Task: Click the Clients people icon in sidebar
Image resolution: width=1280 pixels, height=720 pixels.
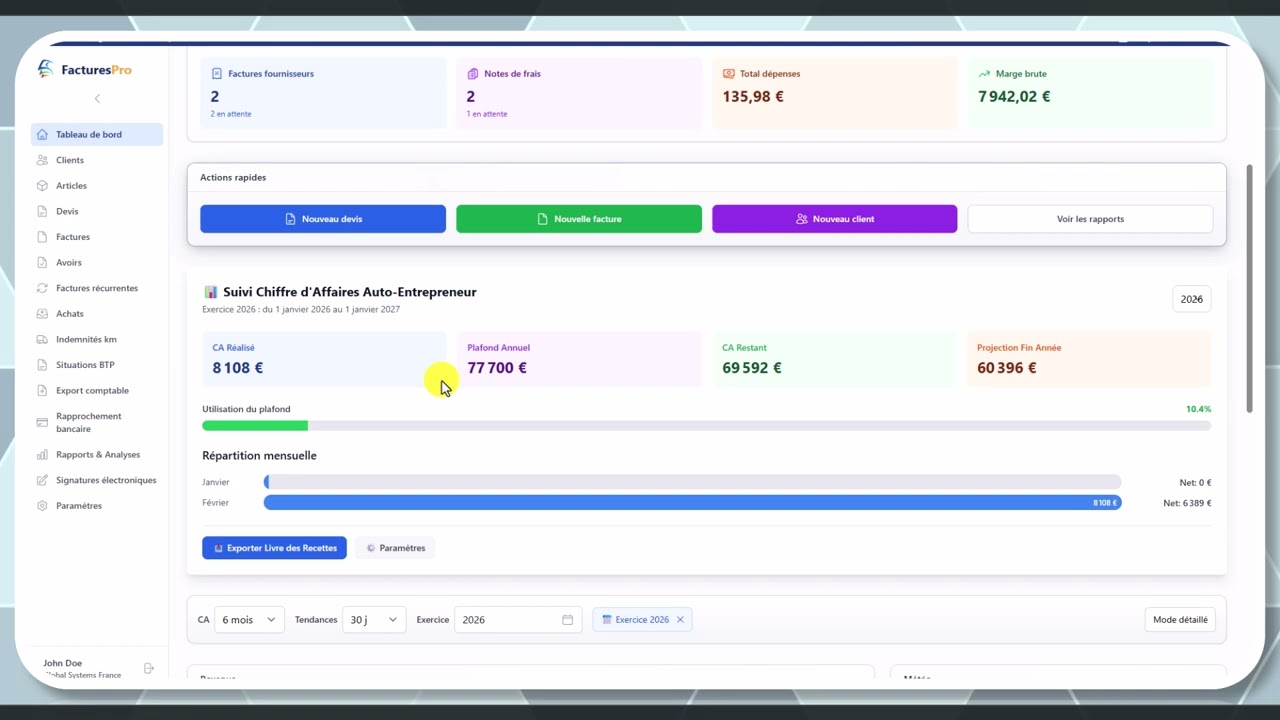Action: pos(42,160)
